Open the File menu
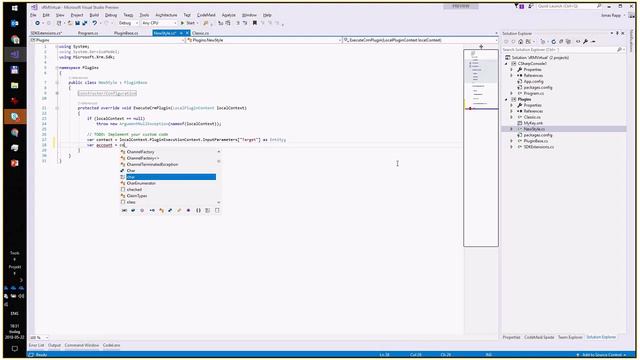 point(33,15)
